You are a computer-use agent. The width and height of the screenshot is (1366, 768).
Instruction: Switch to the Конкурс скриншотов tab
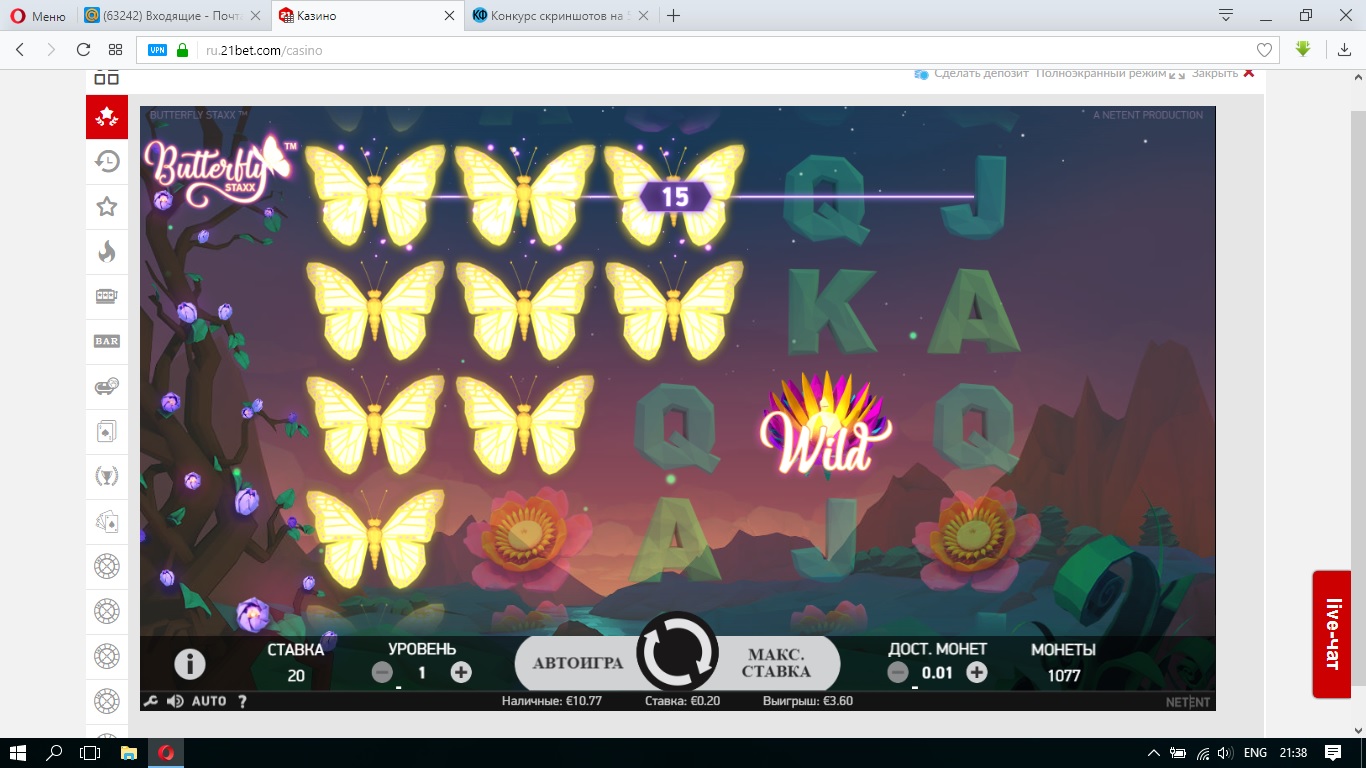point(559,16)
